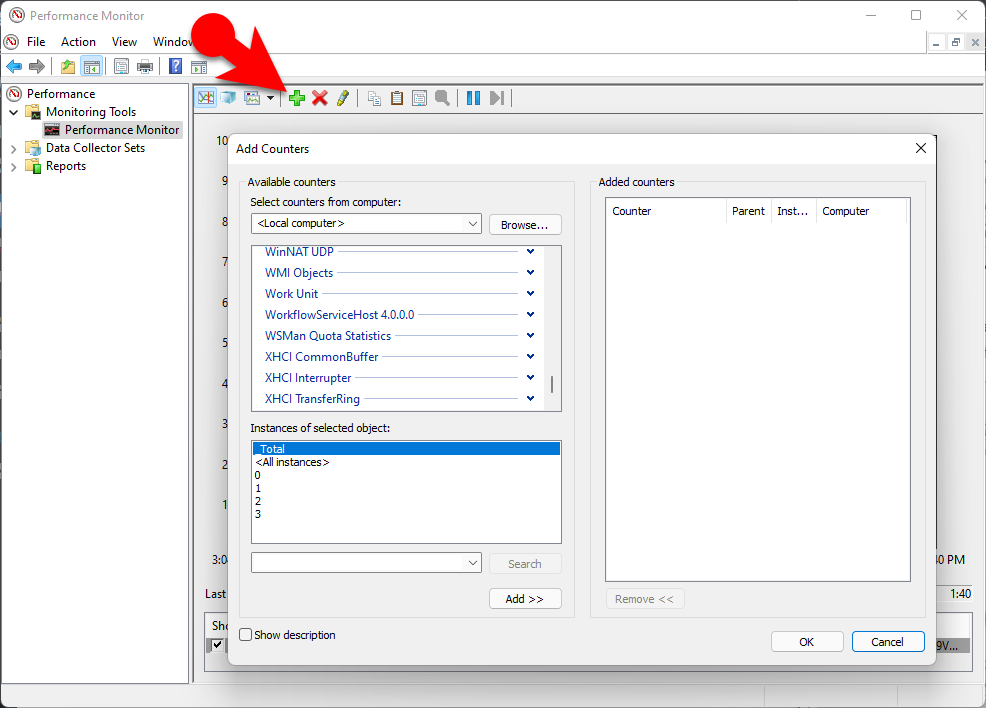The width and height of the screenshot is (986, 708).
Task: Expand the Work Unit counter group
Action: 530,294
